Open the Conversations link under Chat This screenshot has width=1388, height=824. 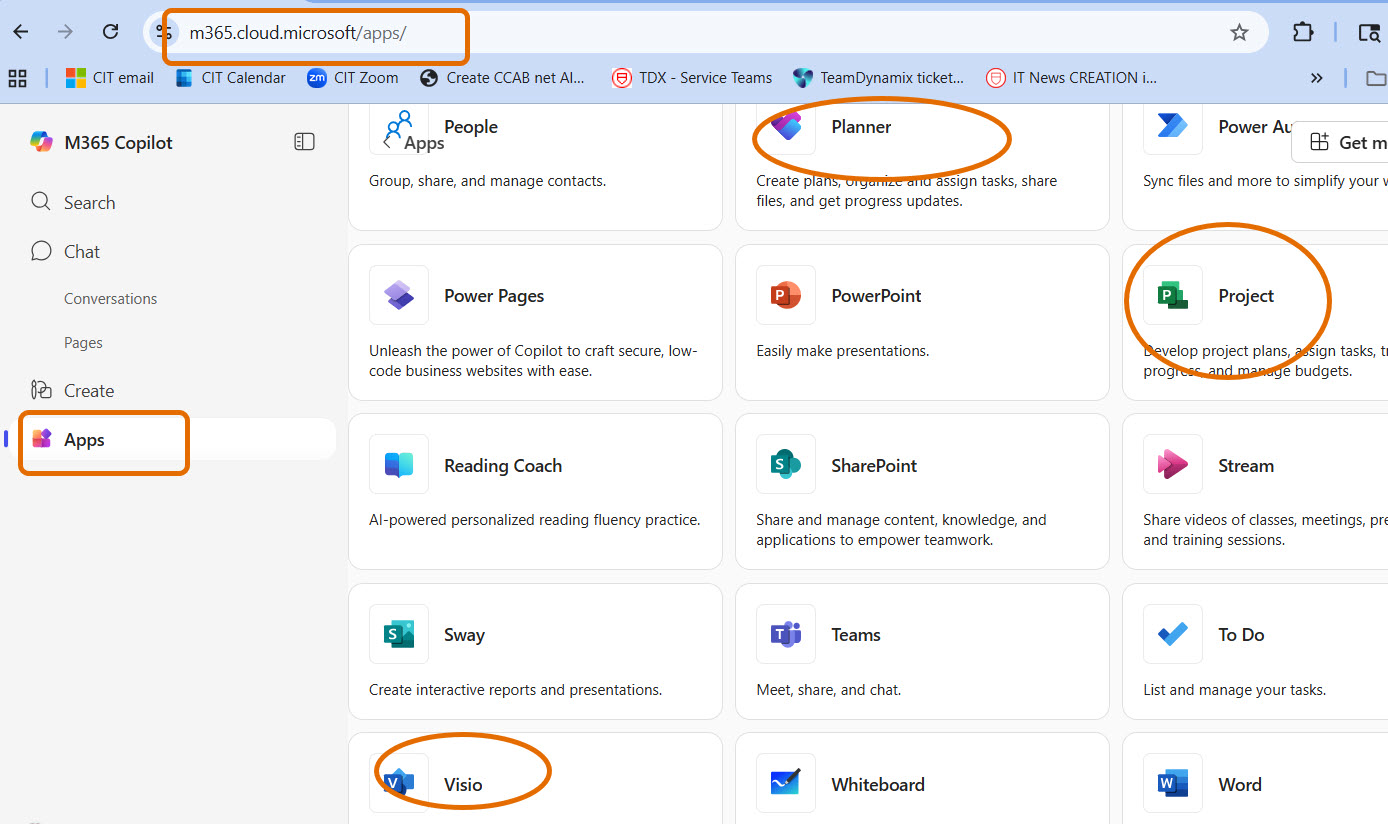(110, 299)
